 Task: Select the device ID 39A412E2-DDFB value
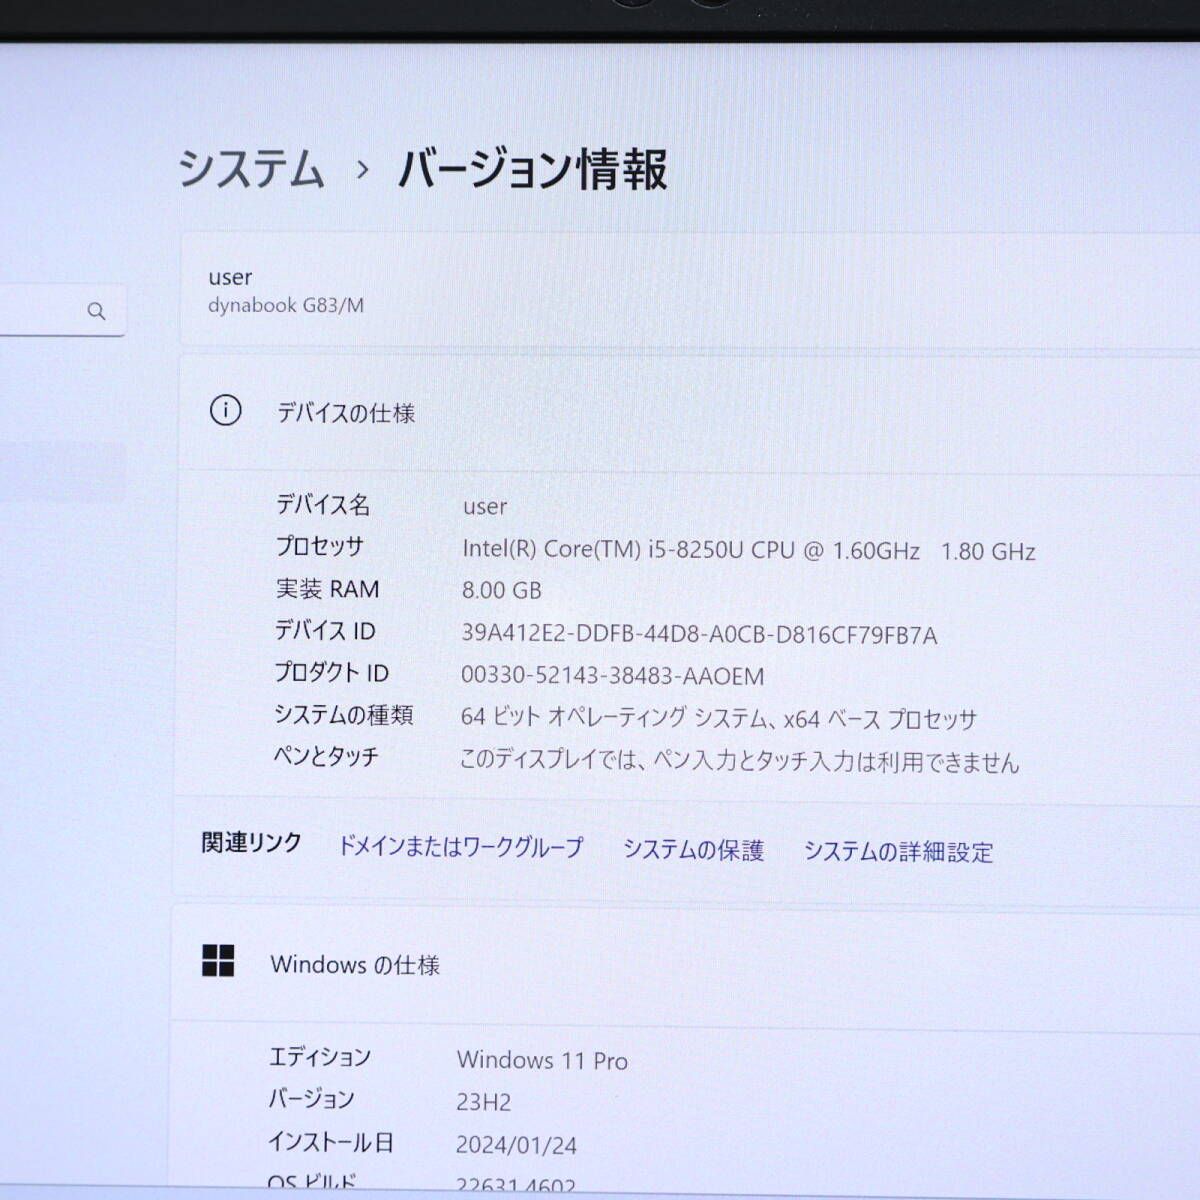point(699,634)
